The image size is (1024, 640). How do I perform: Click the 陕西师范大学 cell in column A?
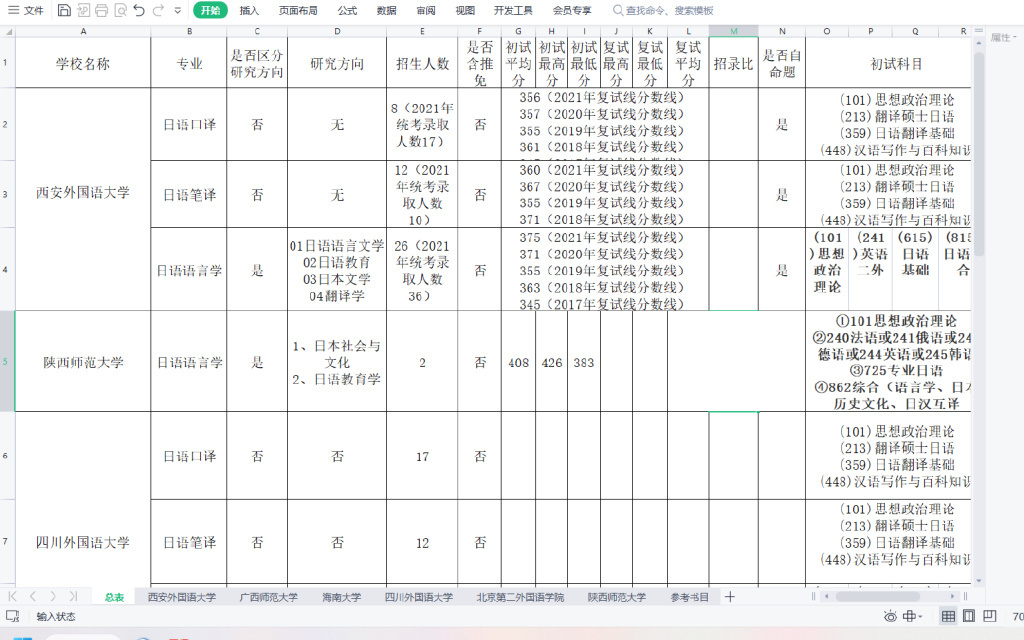coord(83,362)
